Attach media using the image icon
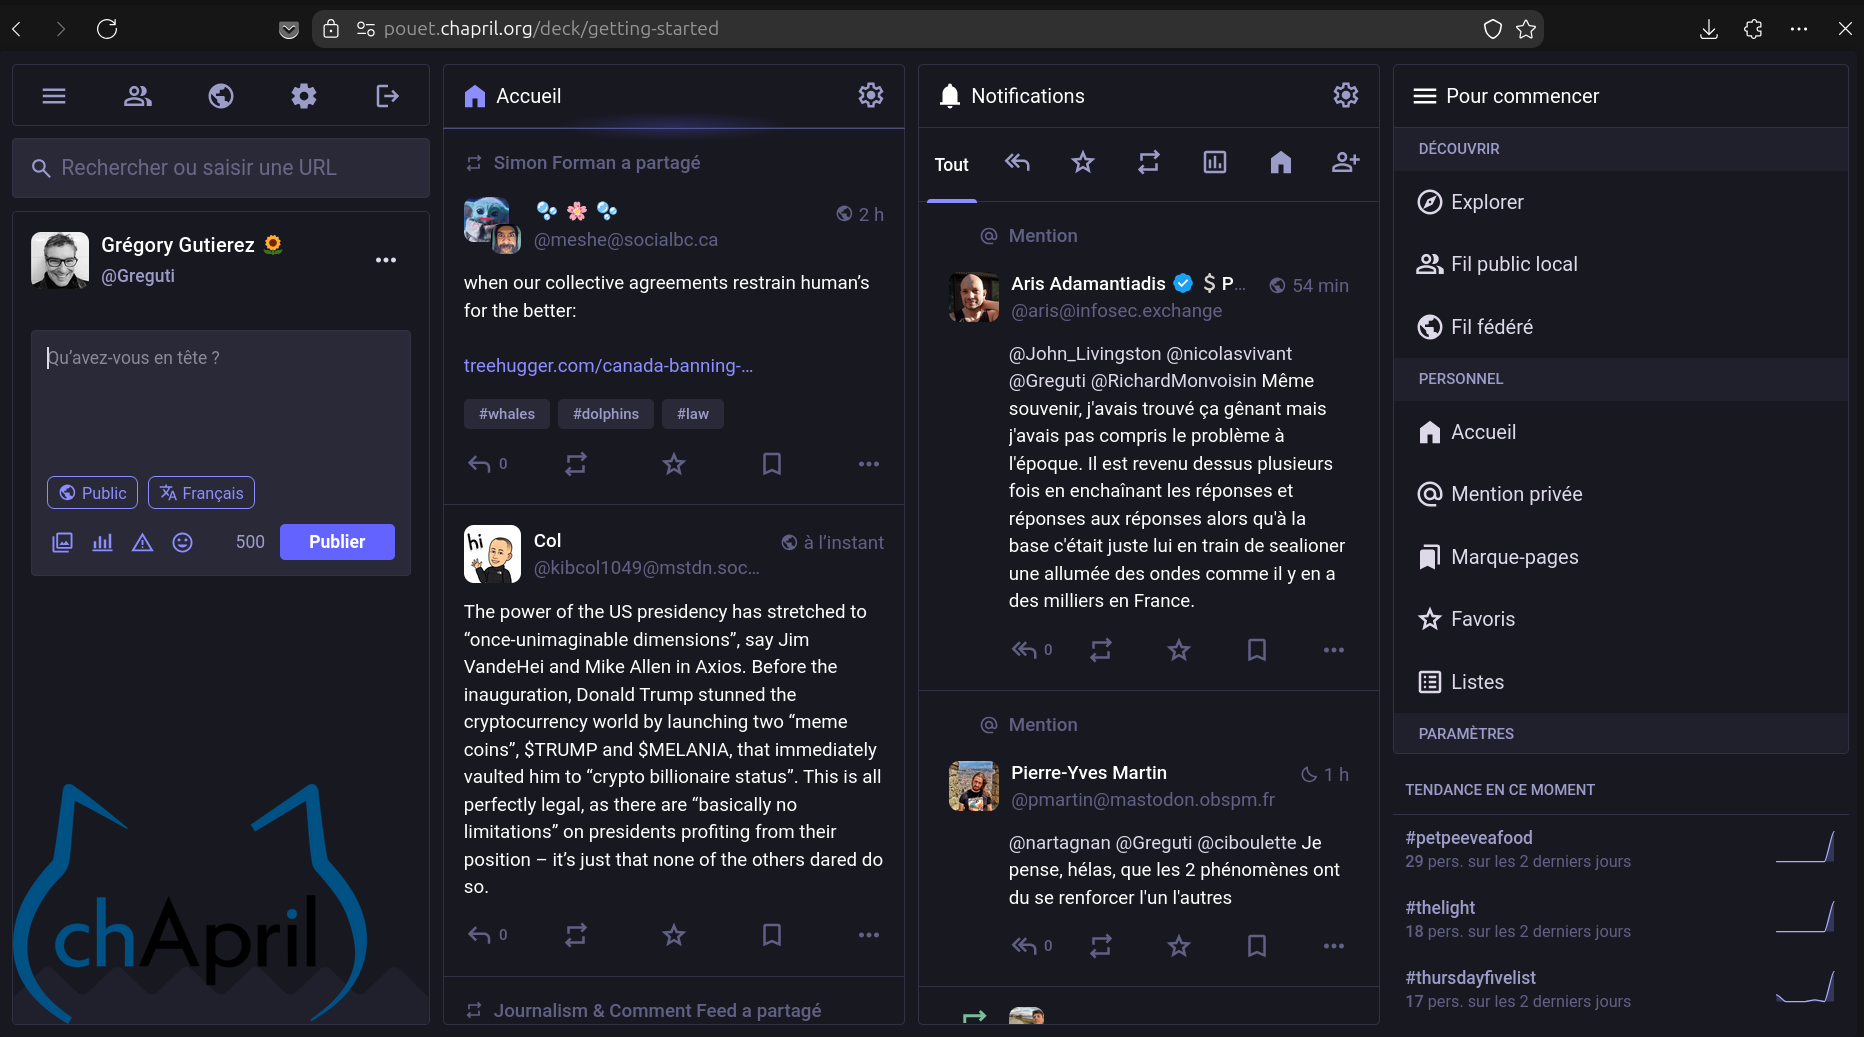This screenshot has width=1864, height=1037. pos(62,542)
